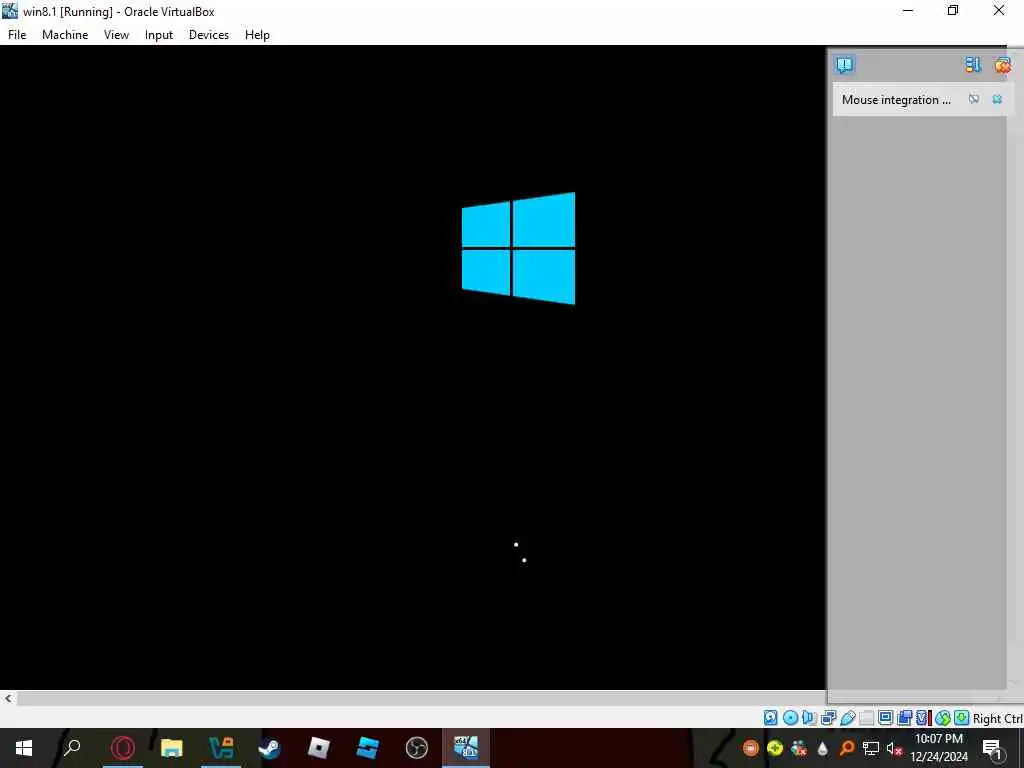Viewport: 1024px width, 768px height.
Task: Click the don't-show-again icon on Mouse integration notification
Action: point(974,99)
